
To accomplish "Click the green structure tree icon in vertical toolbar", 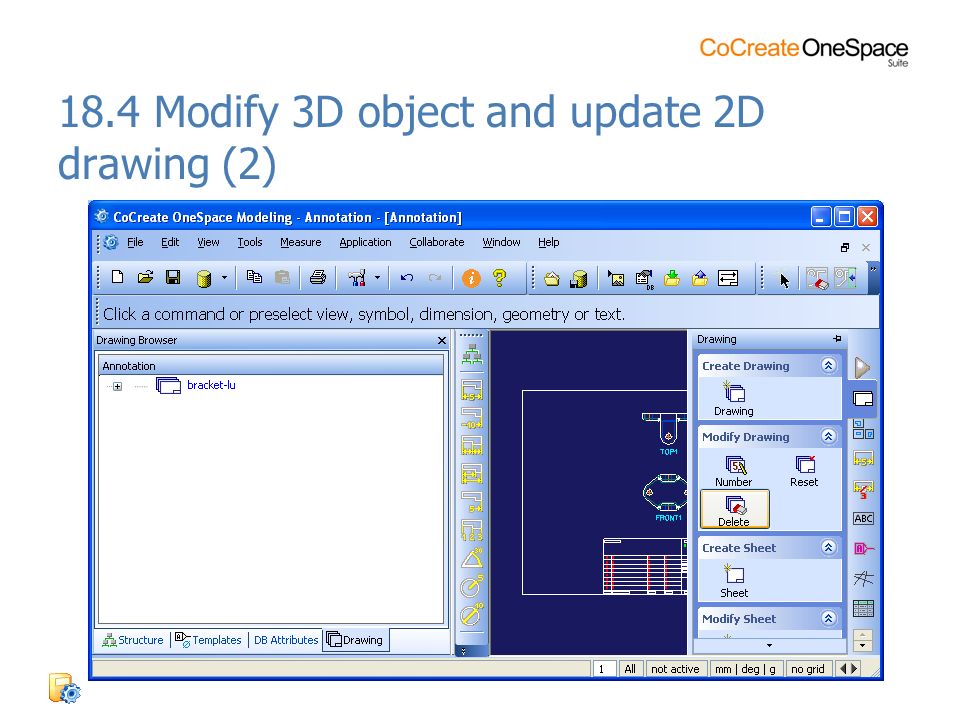I will point(471,356).
